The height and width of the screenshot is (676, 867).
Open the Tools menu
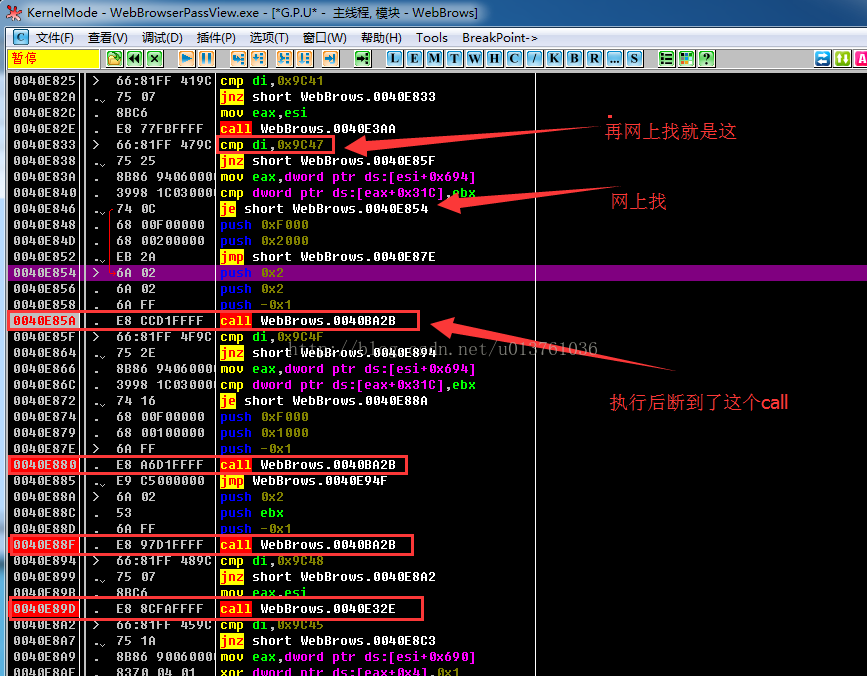click(431, 38)
